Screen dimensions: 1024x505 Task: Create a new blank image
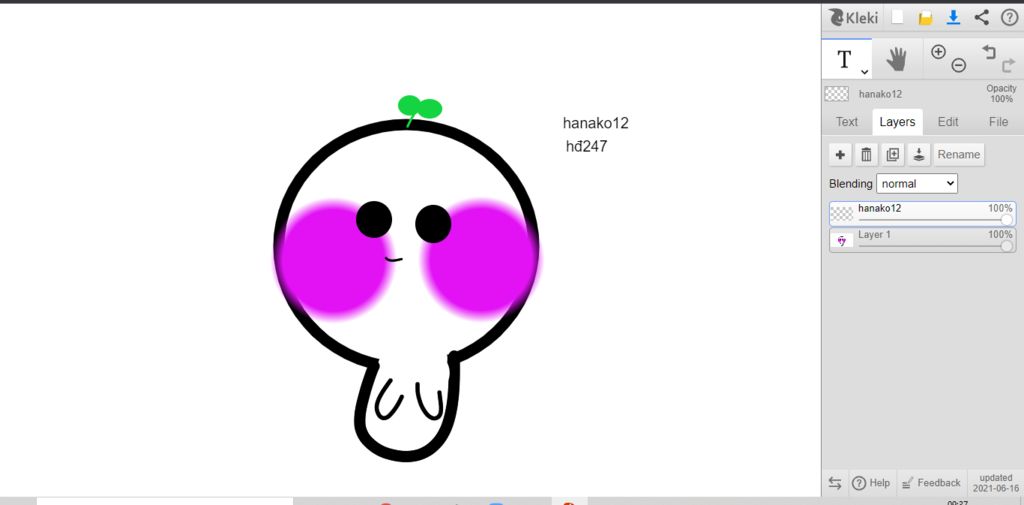898,18
